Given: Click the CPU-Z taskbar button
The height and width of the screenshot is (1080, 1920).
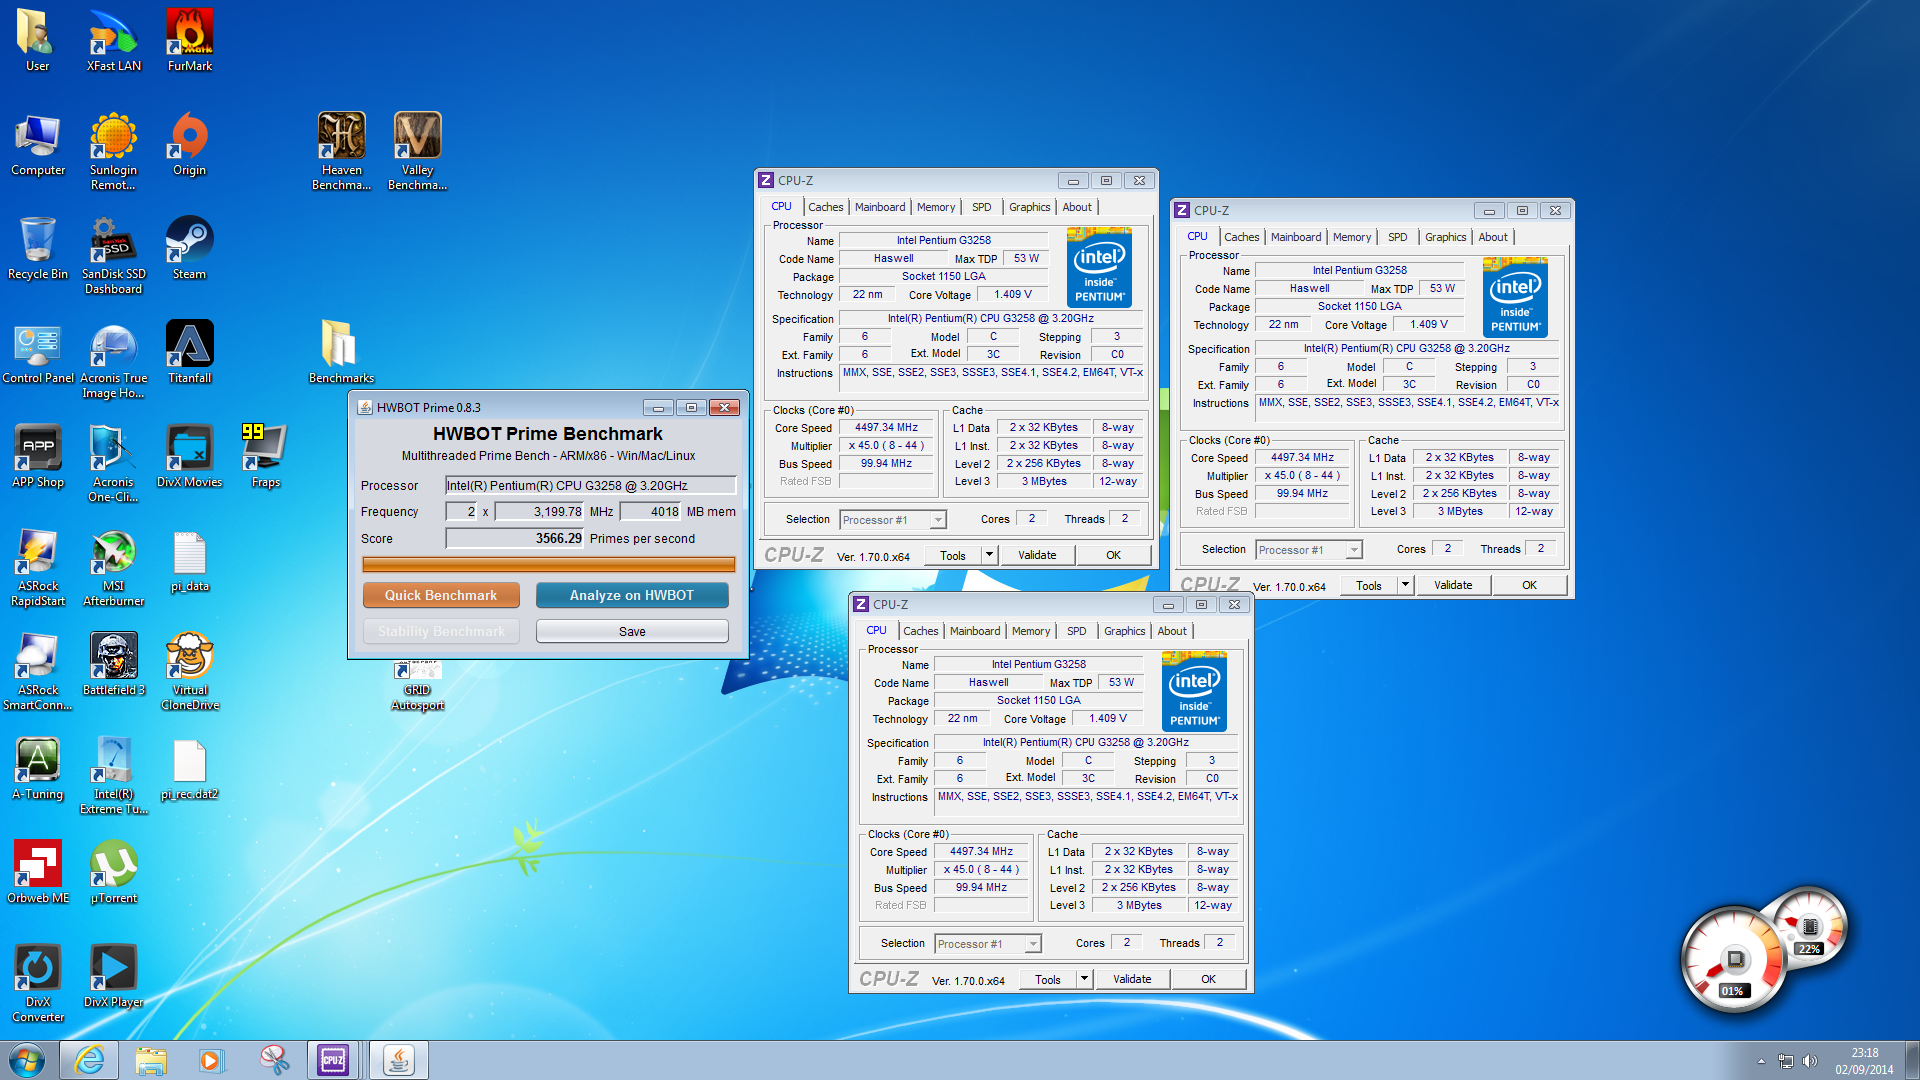Looking at the screenshot, I should click(333, 1060).
